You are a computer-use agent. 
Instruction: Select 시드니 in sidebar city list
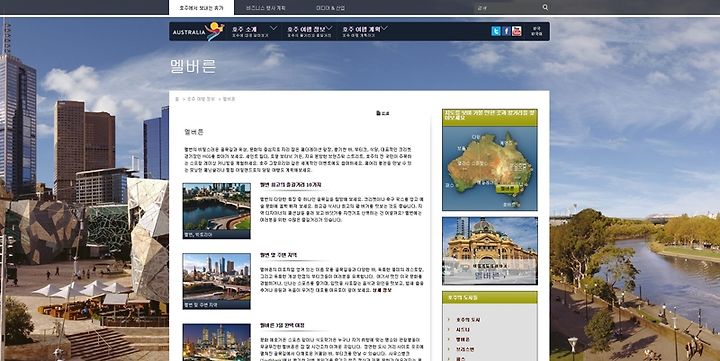coord(462,329)
